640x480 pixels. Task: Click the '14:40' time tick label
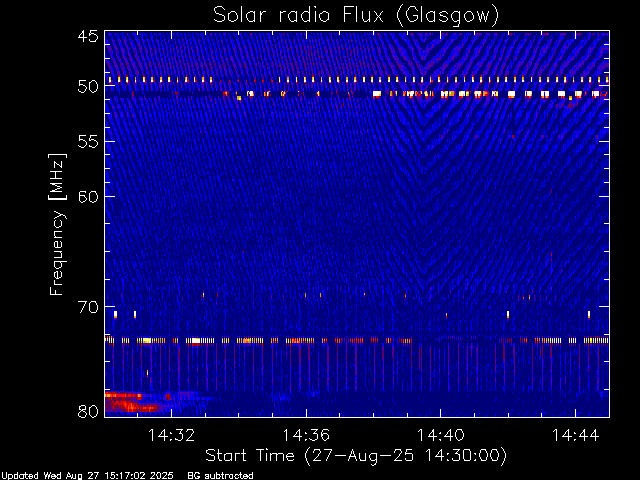tap(440, 435)
